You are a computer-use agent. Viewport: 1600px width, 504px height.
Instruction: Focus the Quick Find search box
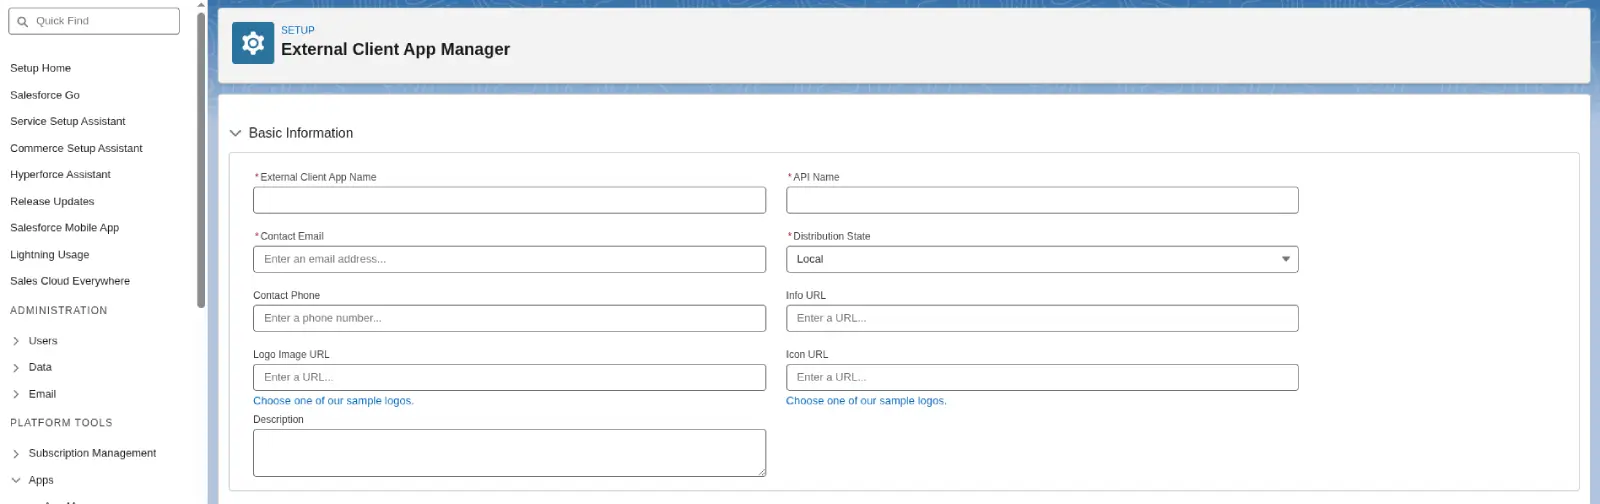click(x=94, y=21)
